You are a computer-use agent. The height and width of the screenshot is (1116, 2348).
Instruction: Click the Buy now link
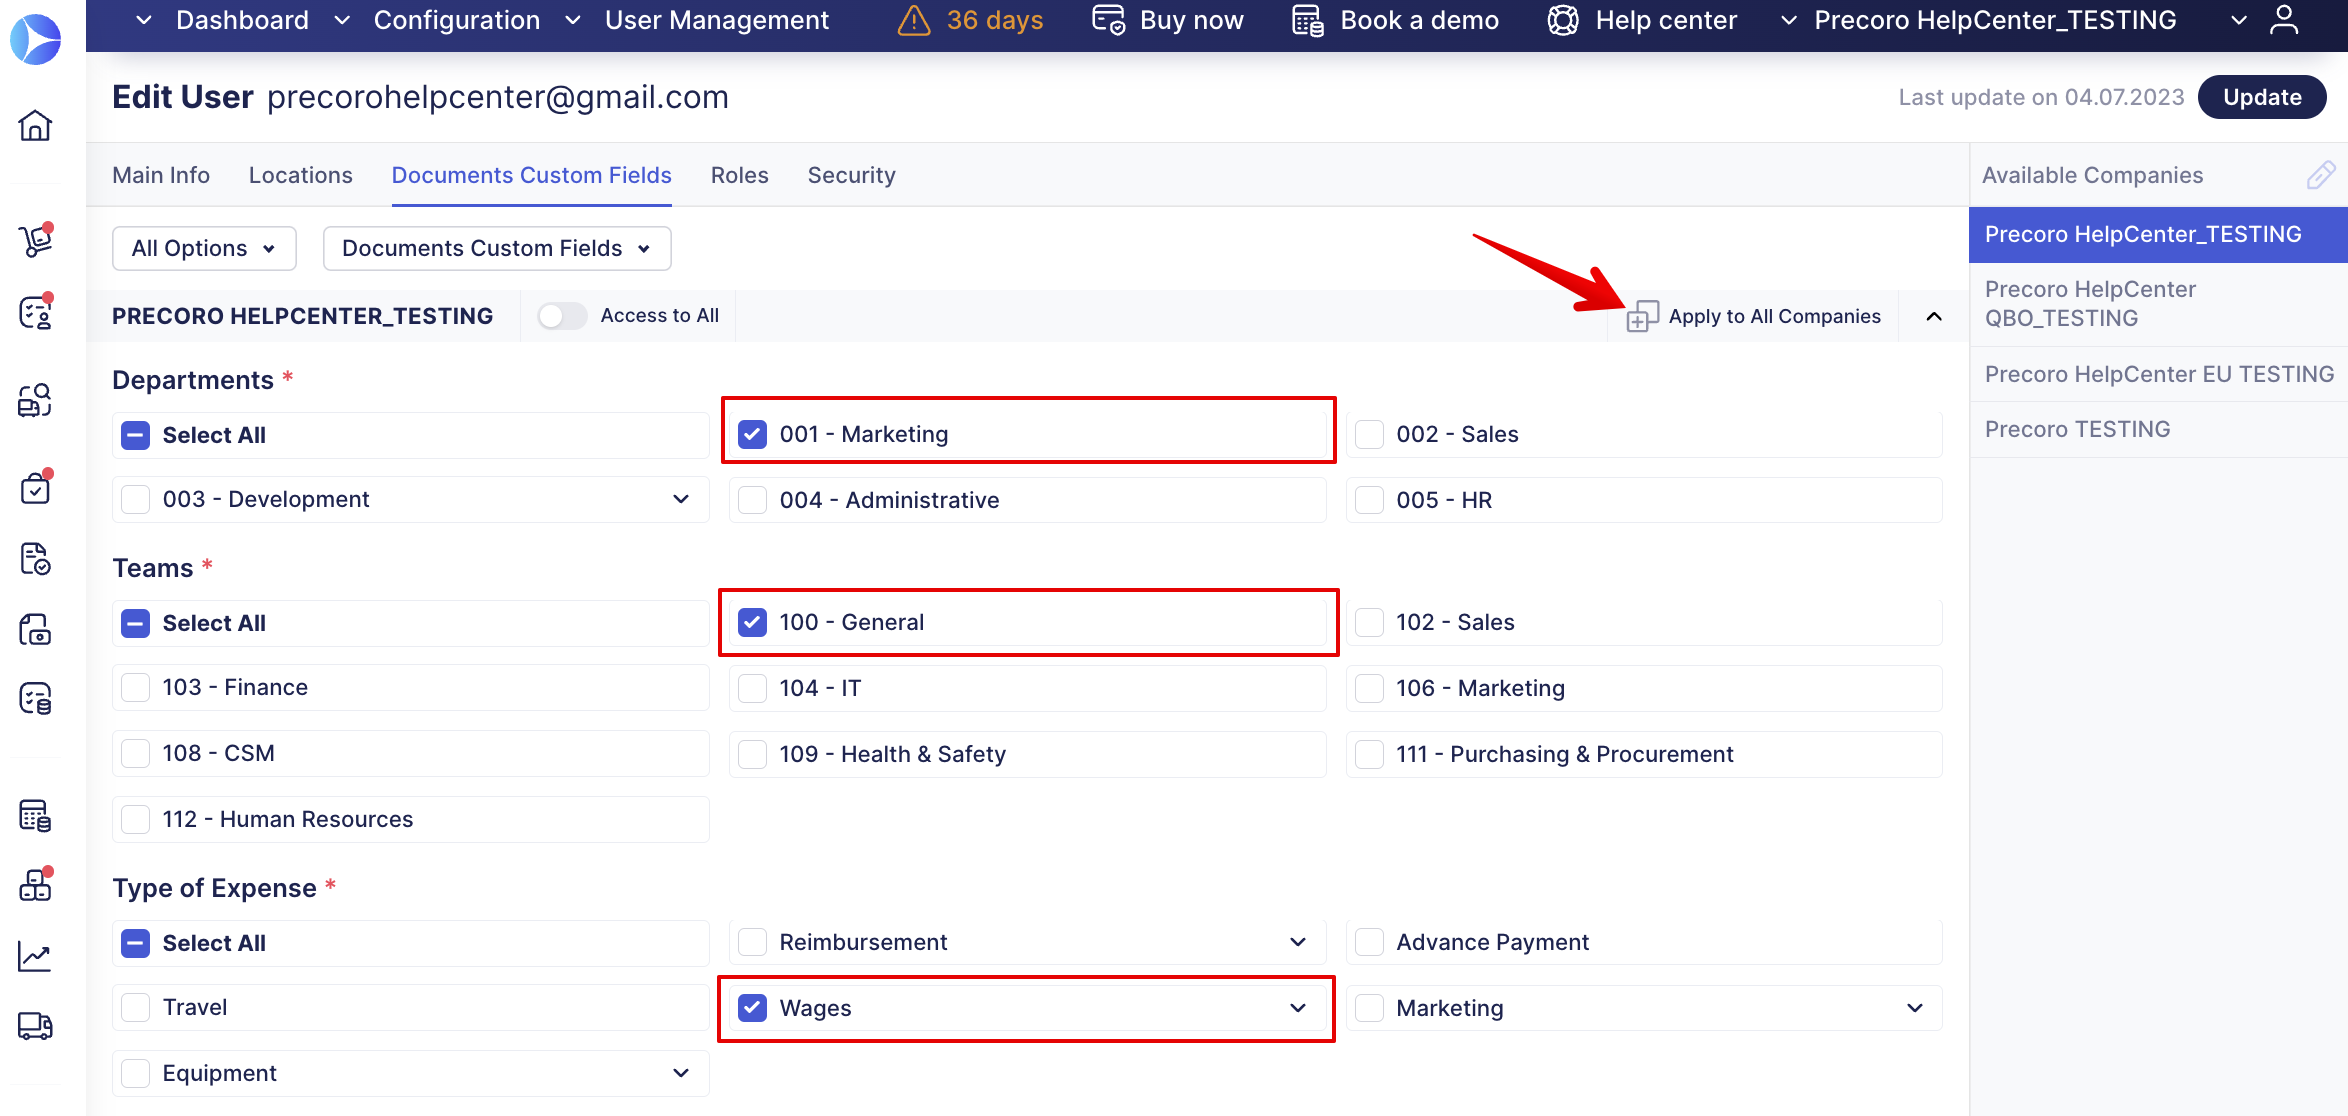pyautogui.click(x=1192, y=20)
